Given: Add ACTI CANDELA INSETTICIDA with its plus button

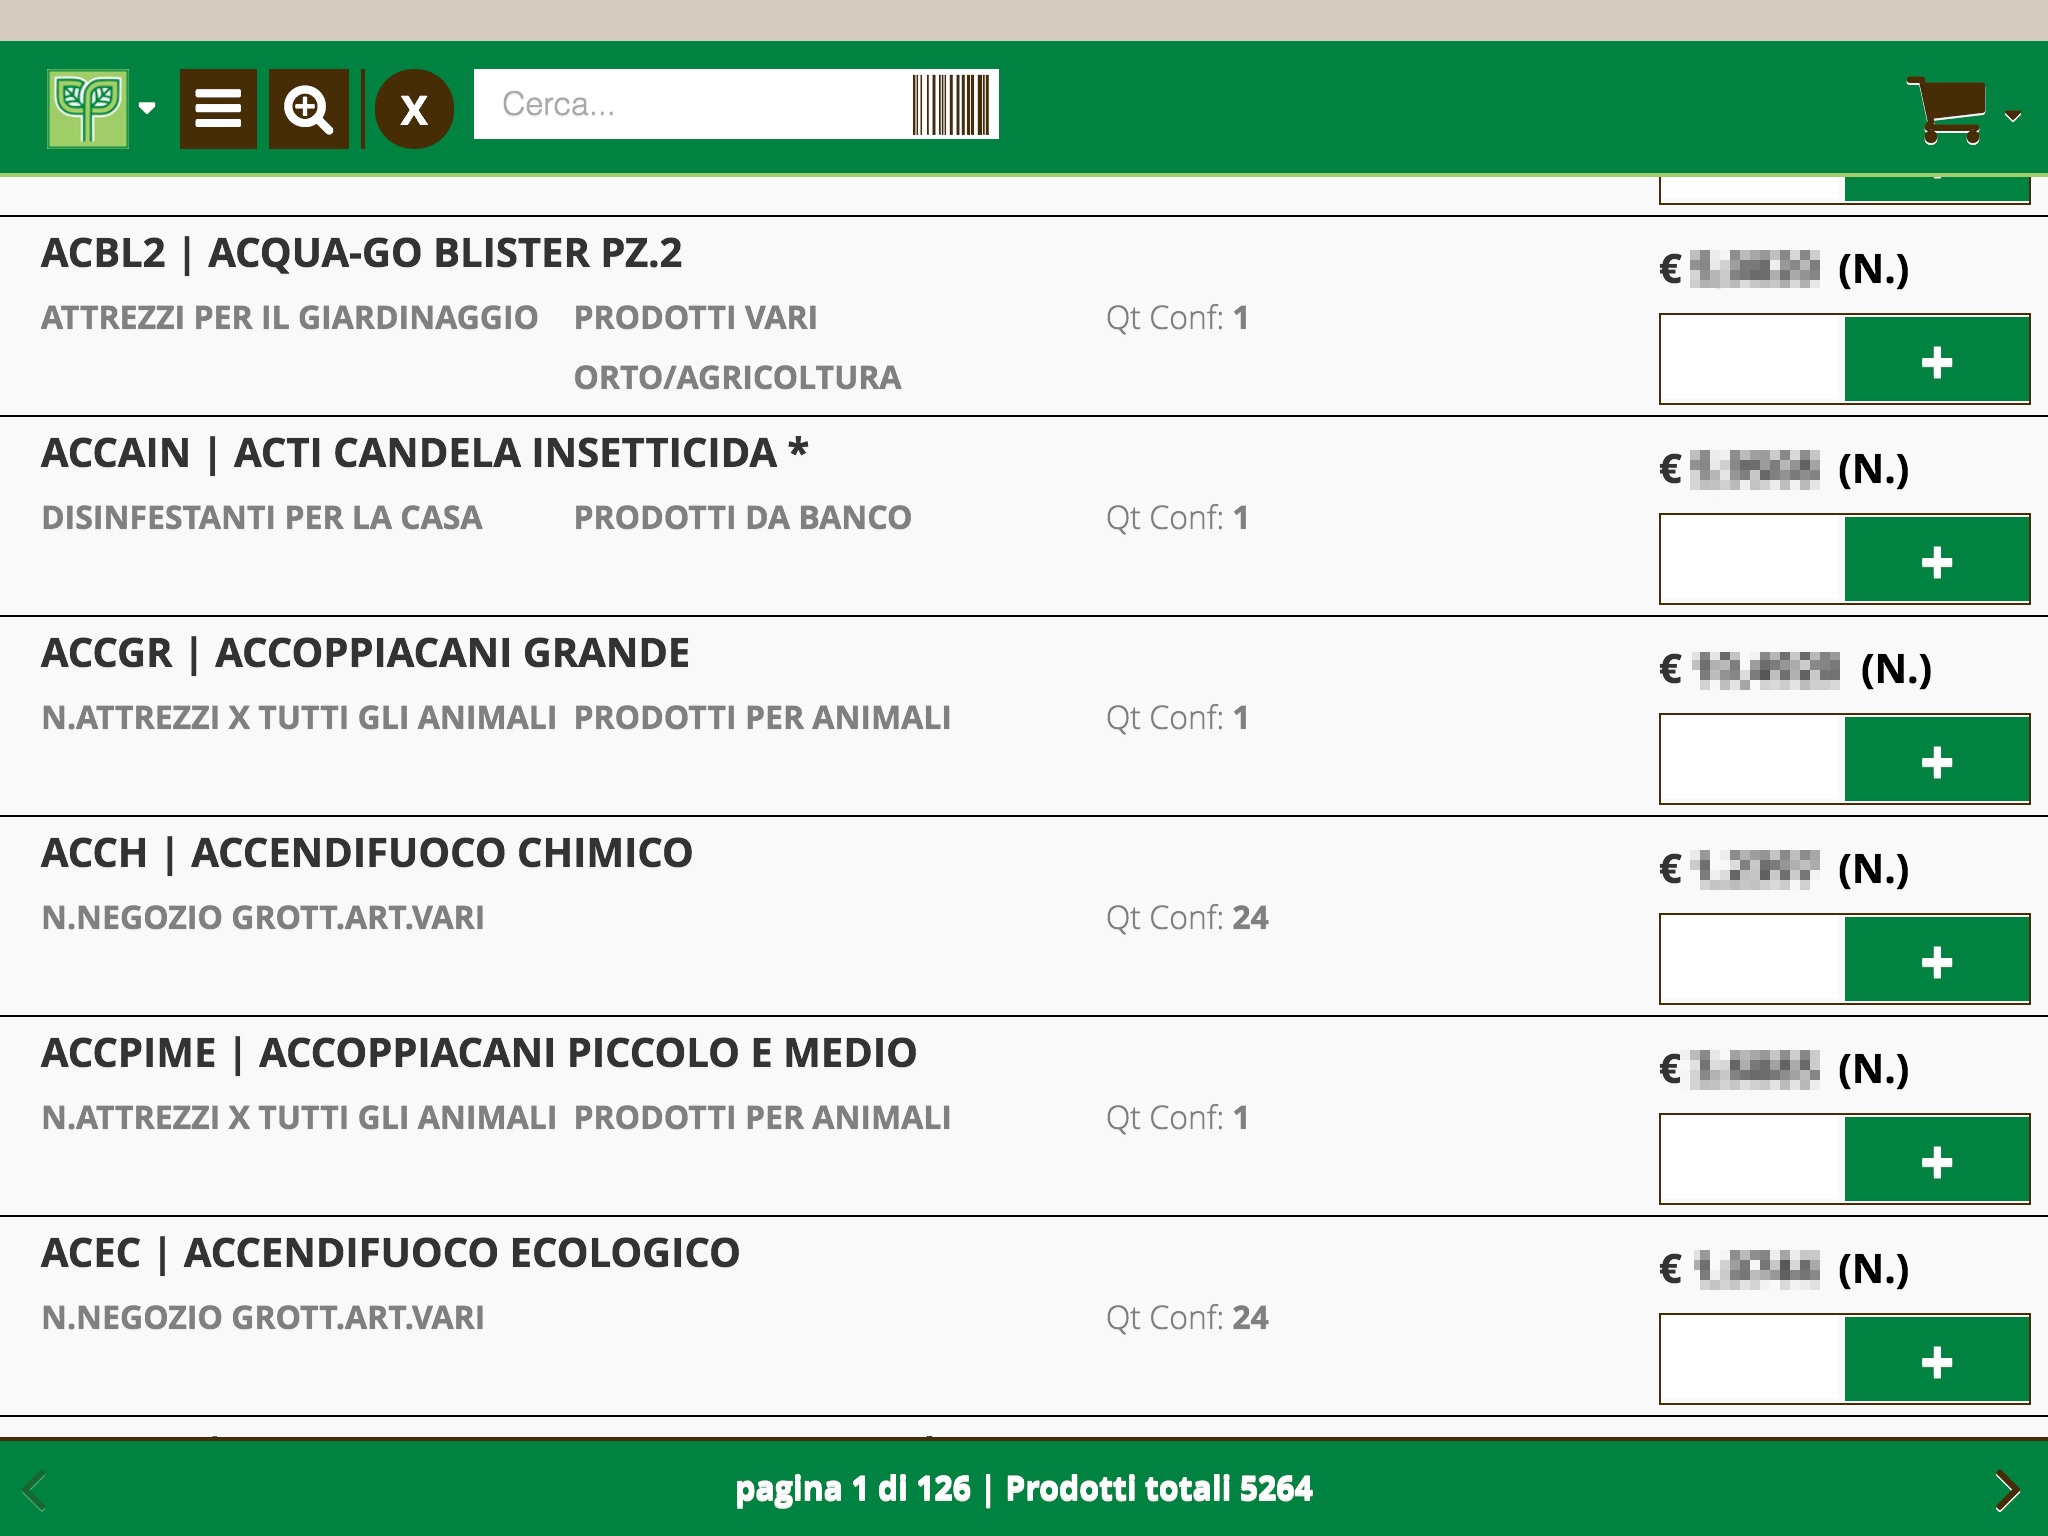Looking at the screenshot, I should (x=1937, y=560).
